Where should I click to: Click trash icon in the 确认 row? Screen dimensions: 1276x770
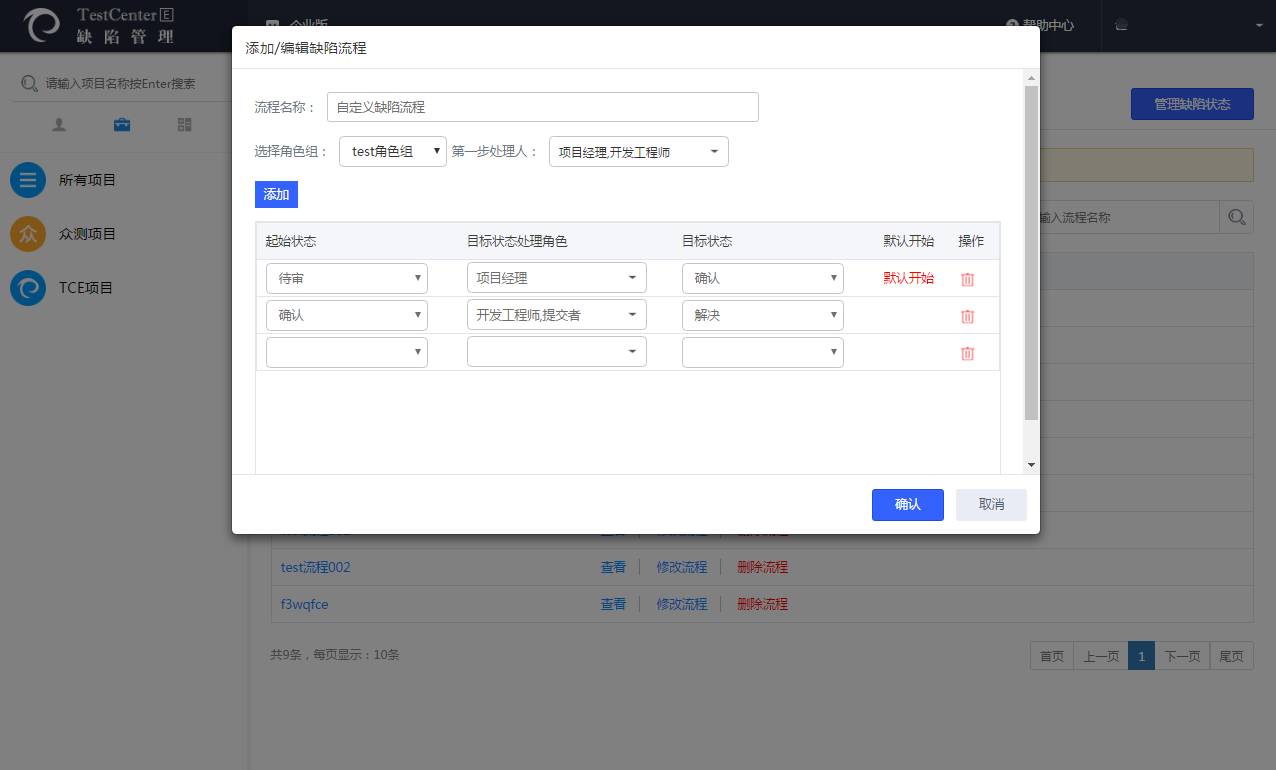967,316
